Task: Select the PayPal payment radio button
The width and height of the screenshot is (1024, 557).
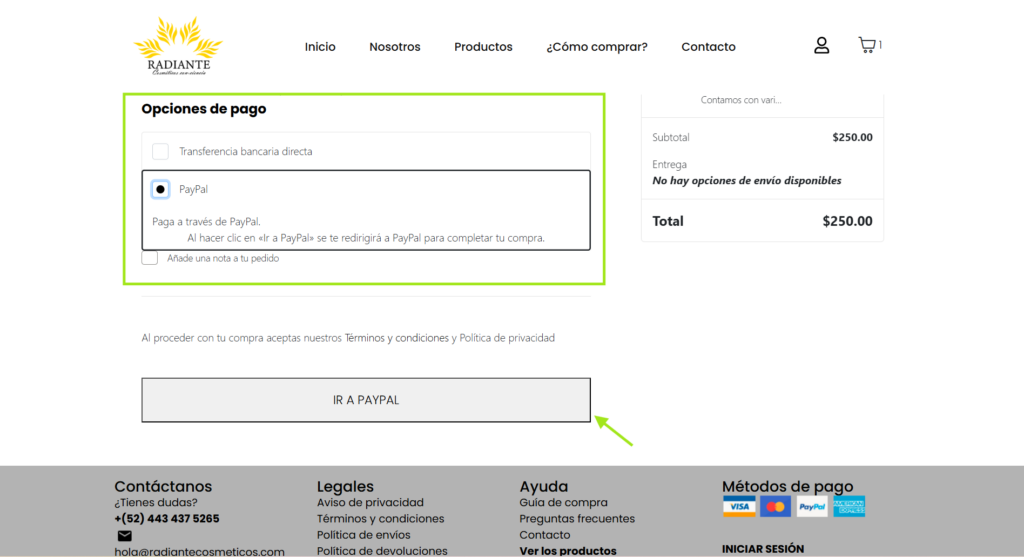Action: coord(161,189)
